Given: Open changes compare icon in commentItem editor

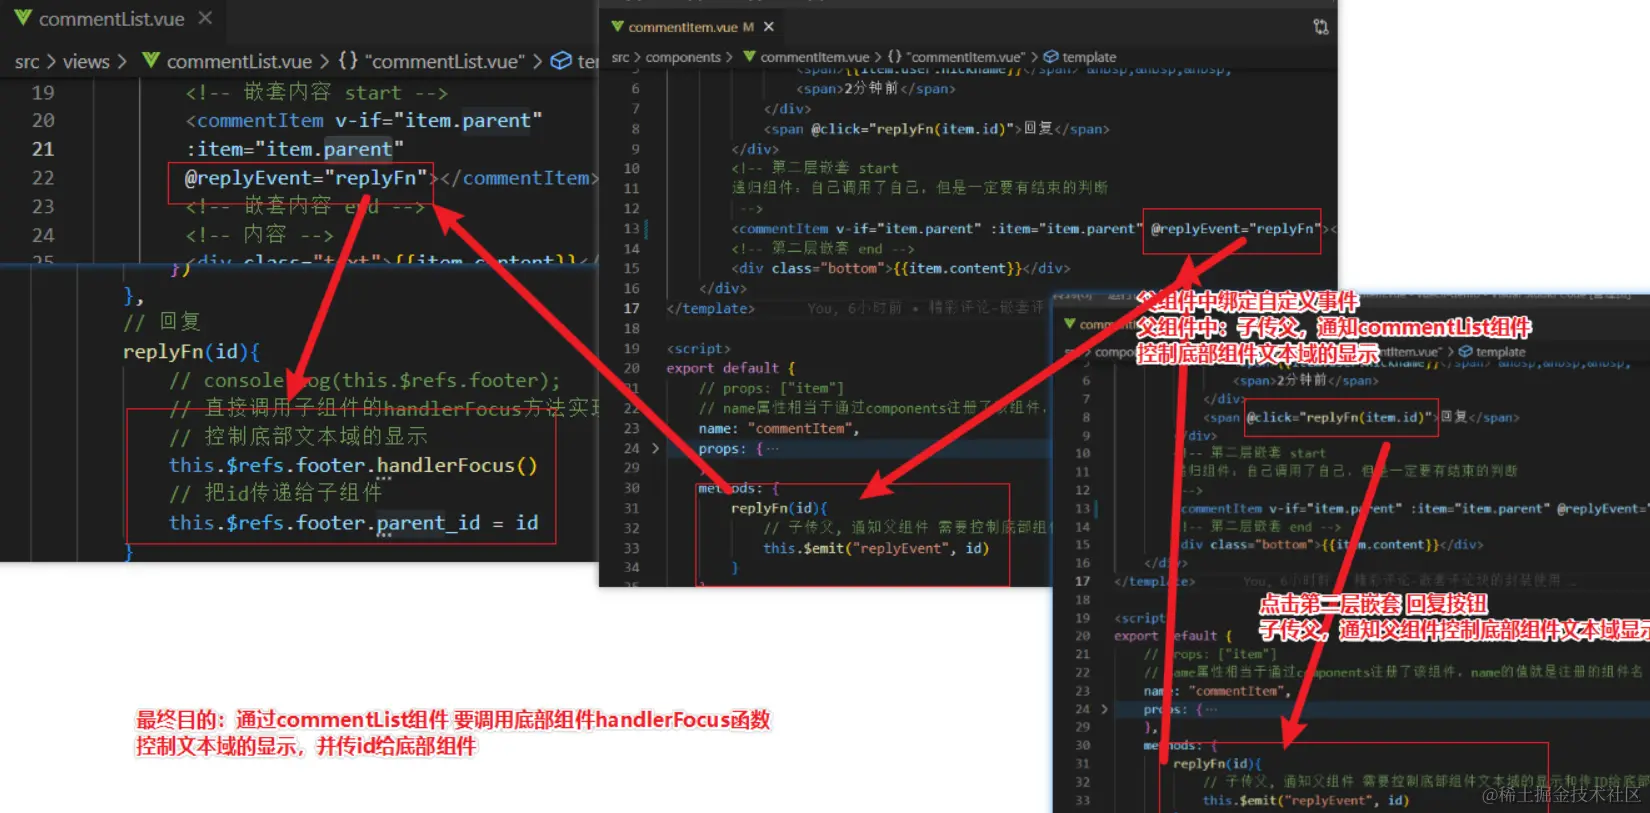Looking at the screenshot, I should click(x=1321, y=27).
